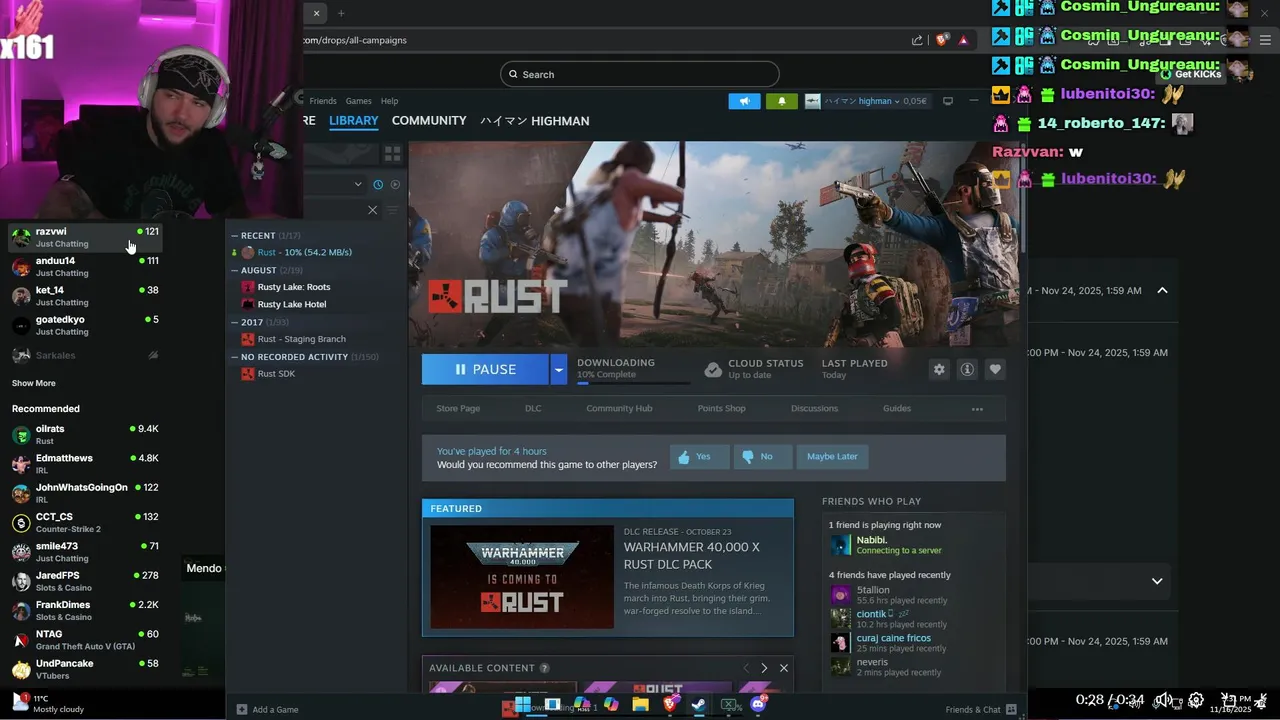
Task: Open more Rust page links ellipsis
Action: click(977, 408)
